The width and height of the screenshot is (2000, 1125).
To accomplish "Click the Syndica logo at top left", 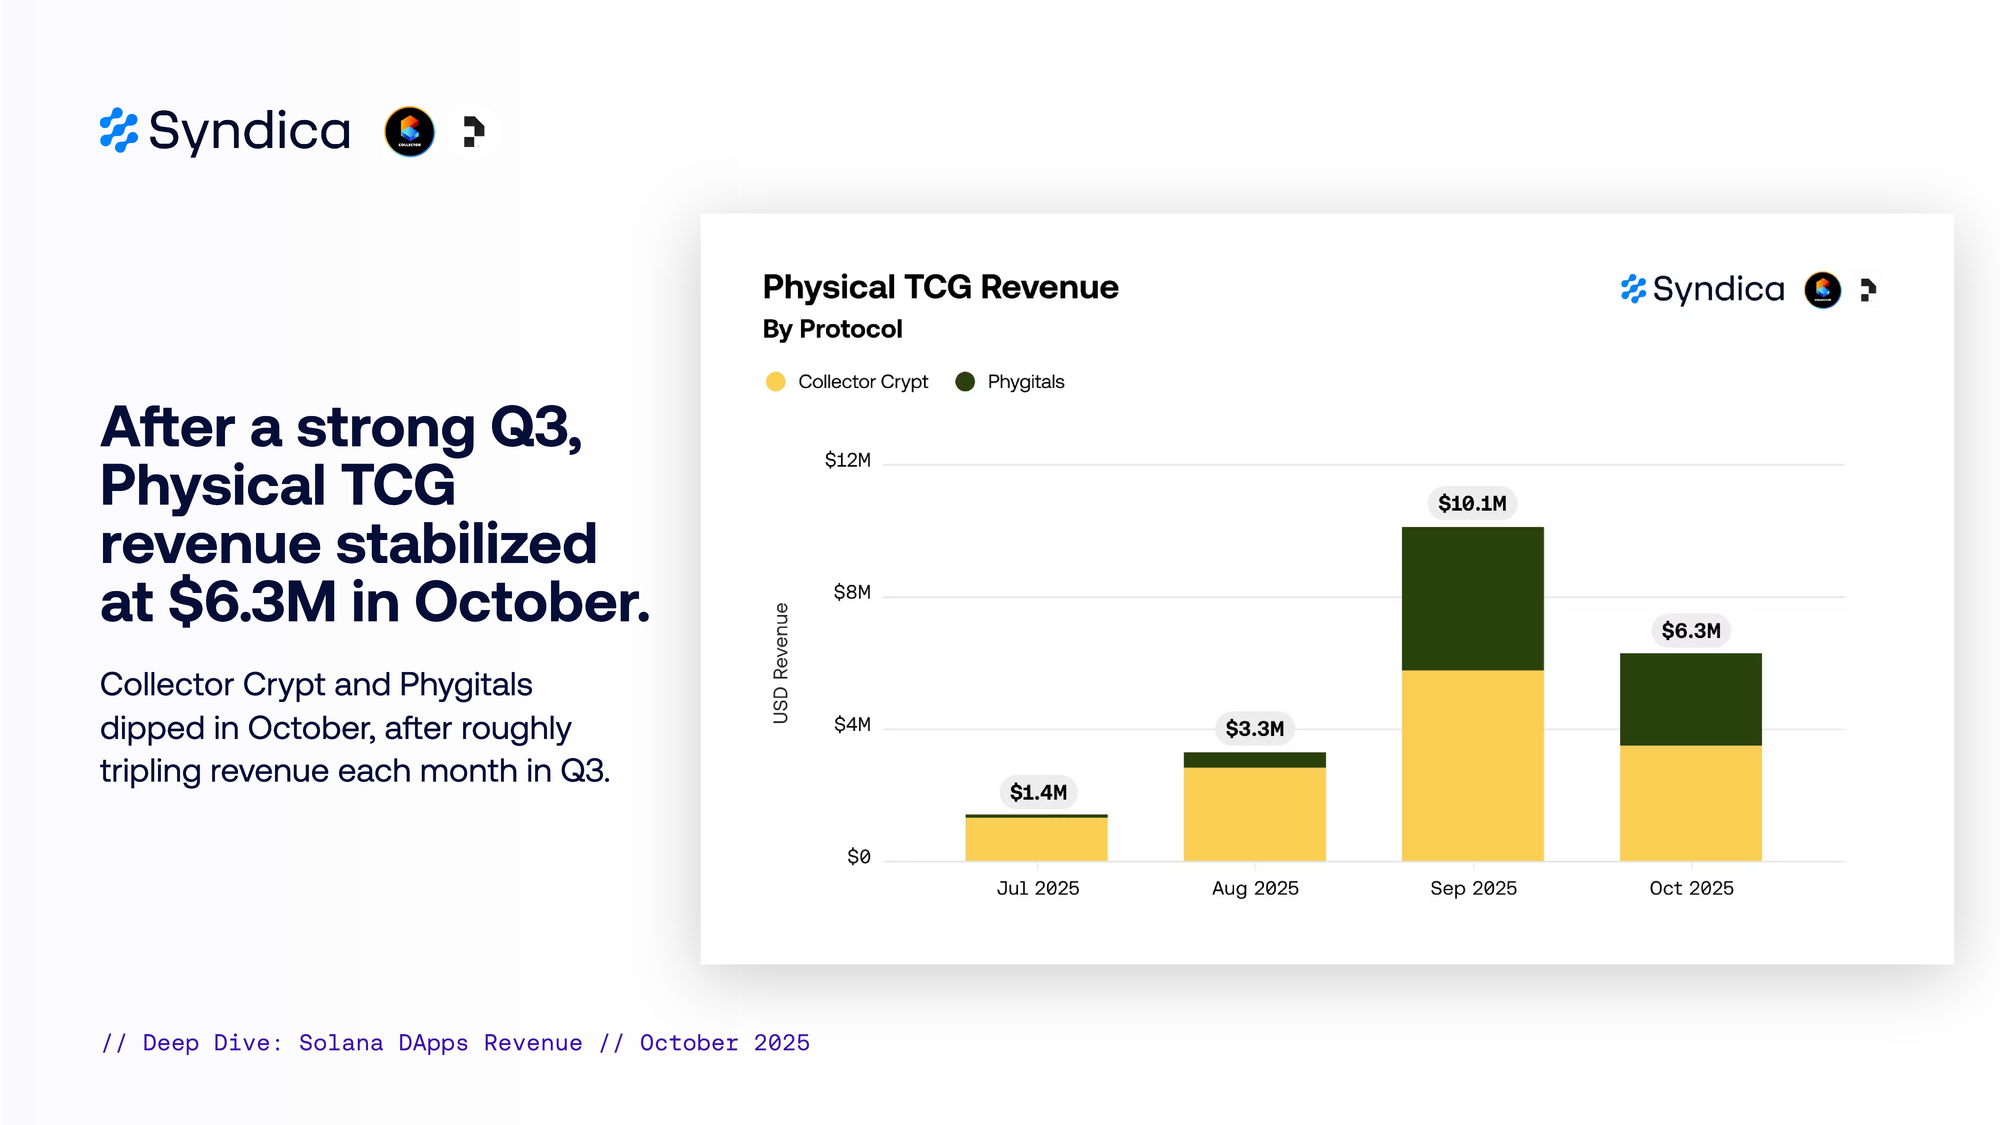I will (225, 131).
